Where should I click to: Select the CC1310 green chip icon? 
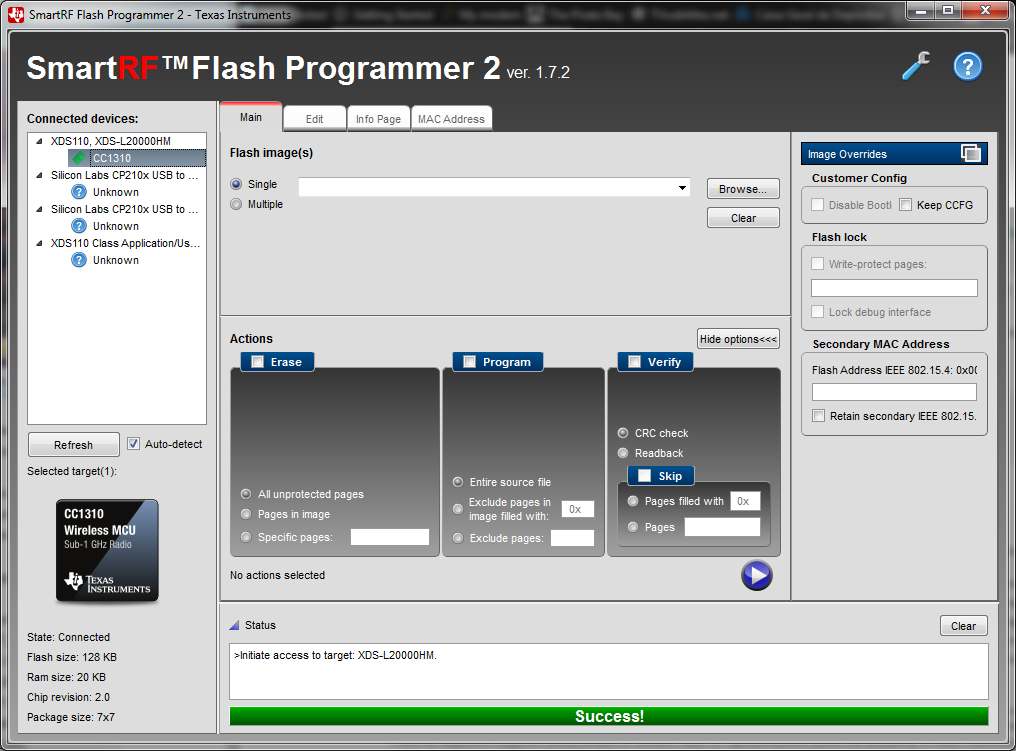(x=78, y=158)
